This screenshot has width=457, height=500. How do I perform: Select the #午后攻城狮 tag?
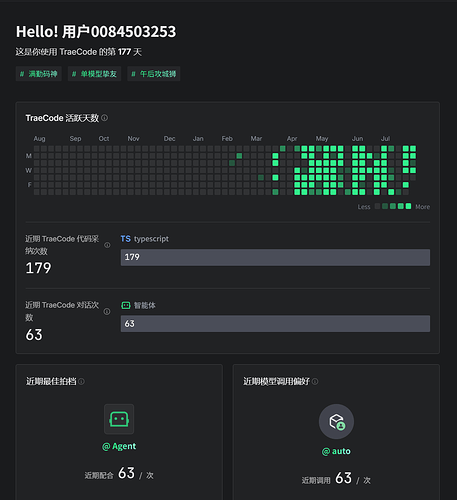(154, 74)
